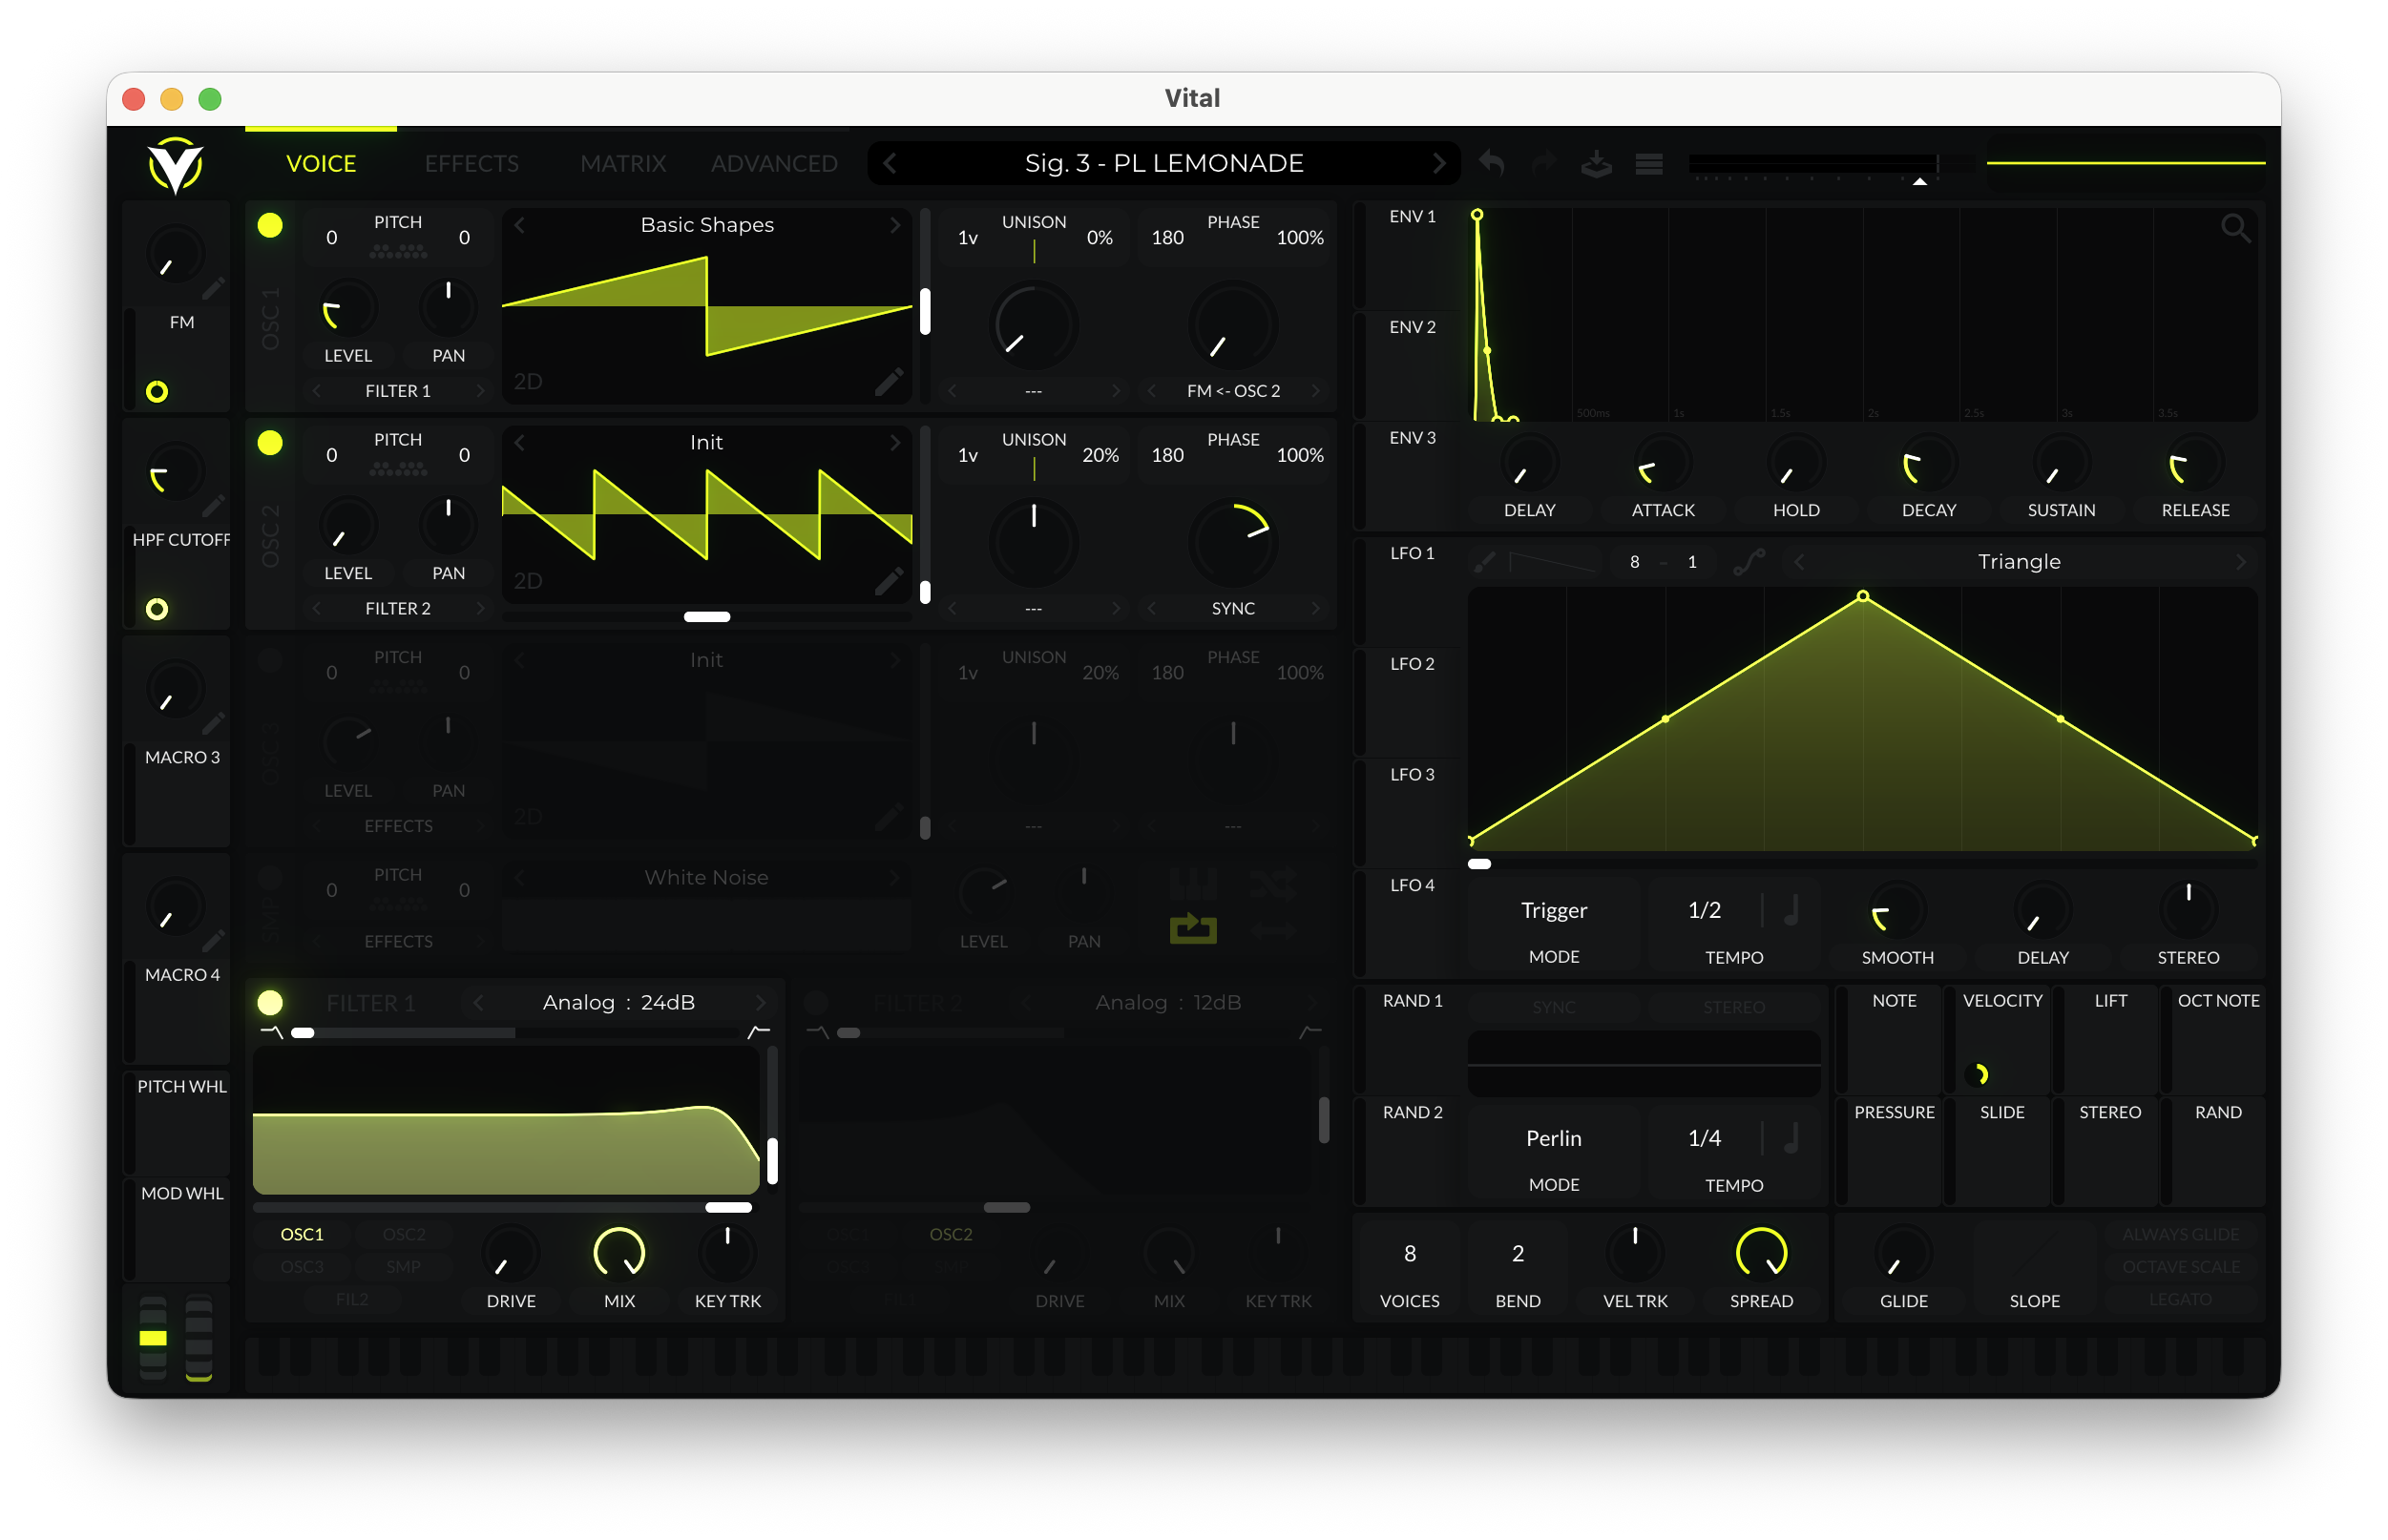Click the OSC 1 wavetable position slider

925,307
